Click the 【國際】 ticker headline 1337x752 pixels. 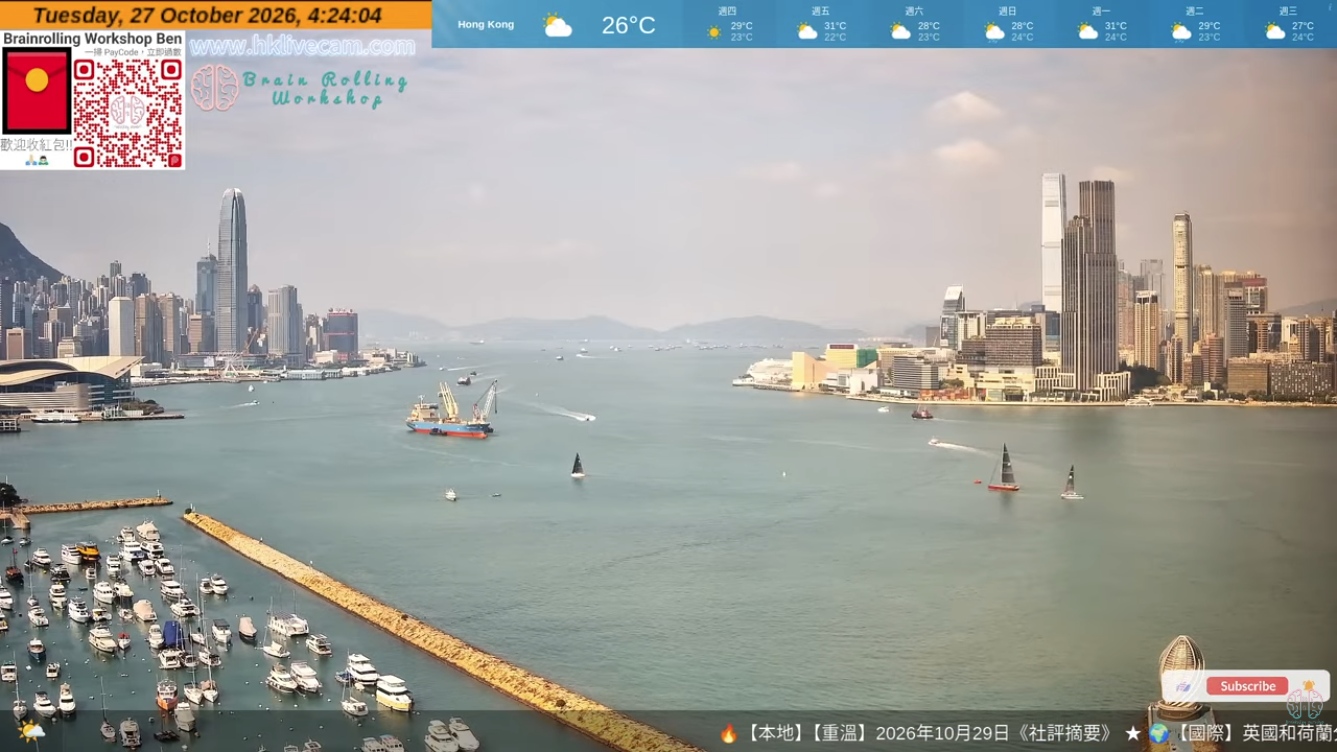click(1206, 734)
